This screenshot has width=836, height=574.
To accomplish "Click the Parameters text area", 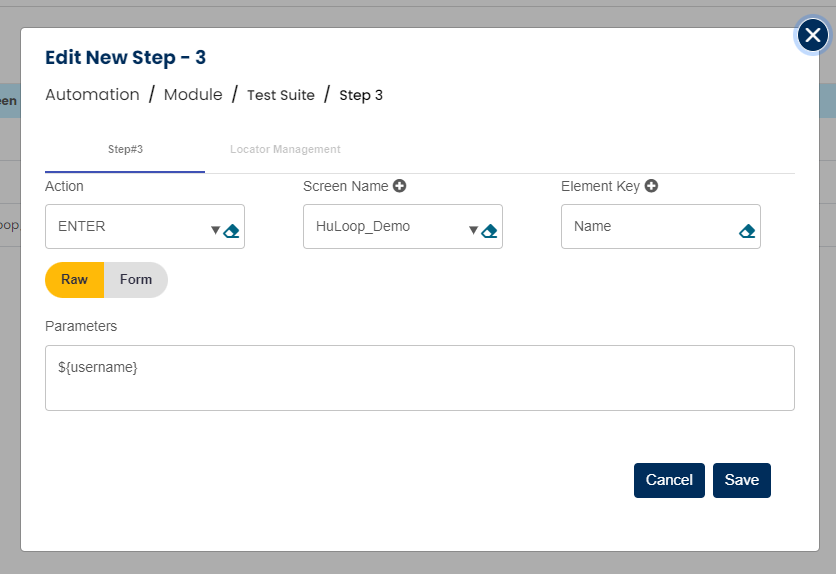I will tap(420, 378).
